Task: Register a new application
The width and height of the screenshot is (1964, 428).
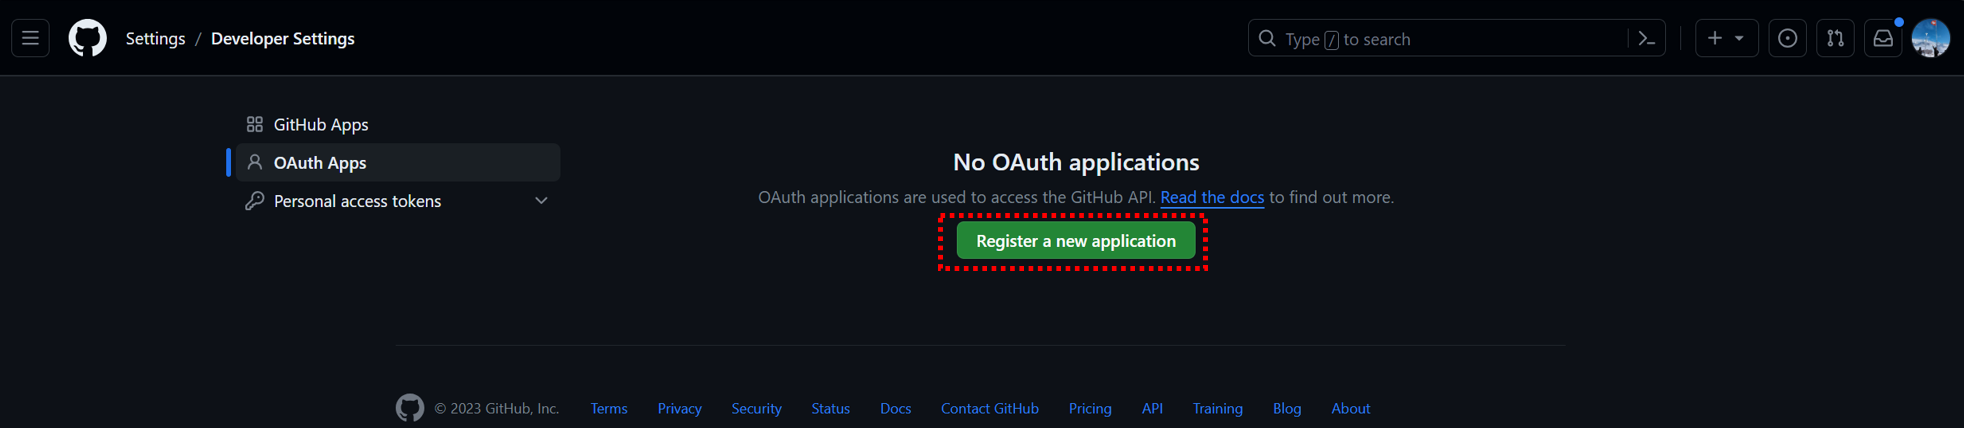Action: pos(1076,241)
